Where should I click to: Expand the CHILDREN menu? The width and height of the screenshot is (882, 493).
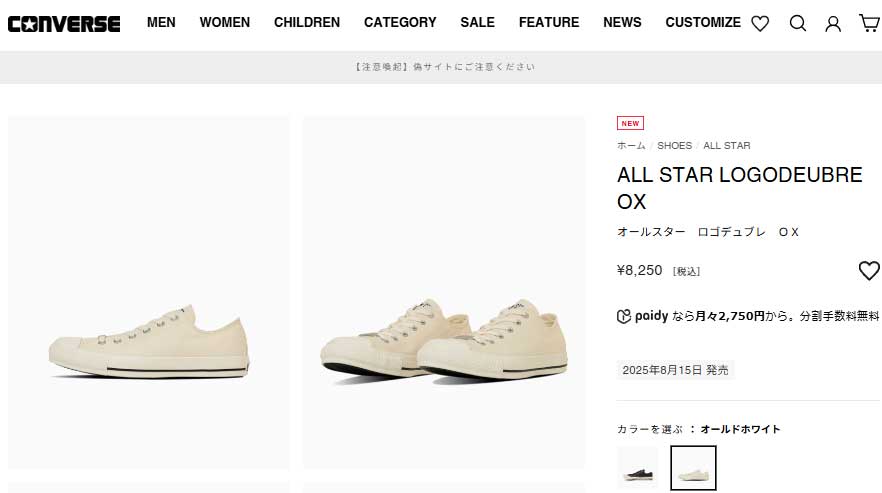[307, 22]
